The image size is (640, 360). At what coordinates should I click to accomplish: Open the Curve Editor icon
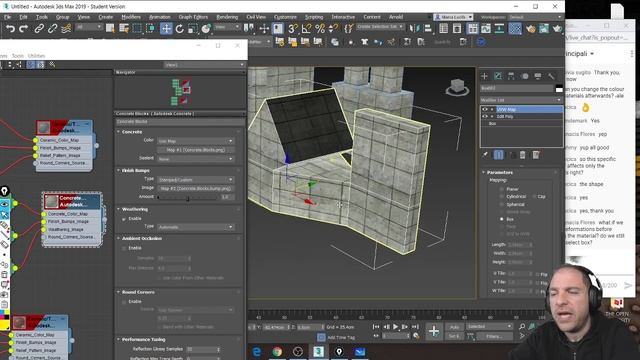486,29
